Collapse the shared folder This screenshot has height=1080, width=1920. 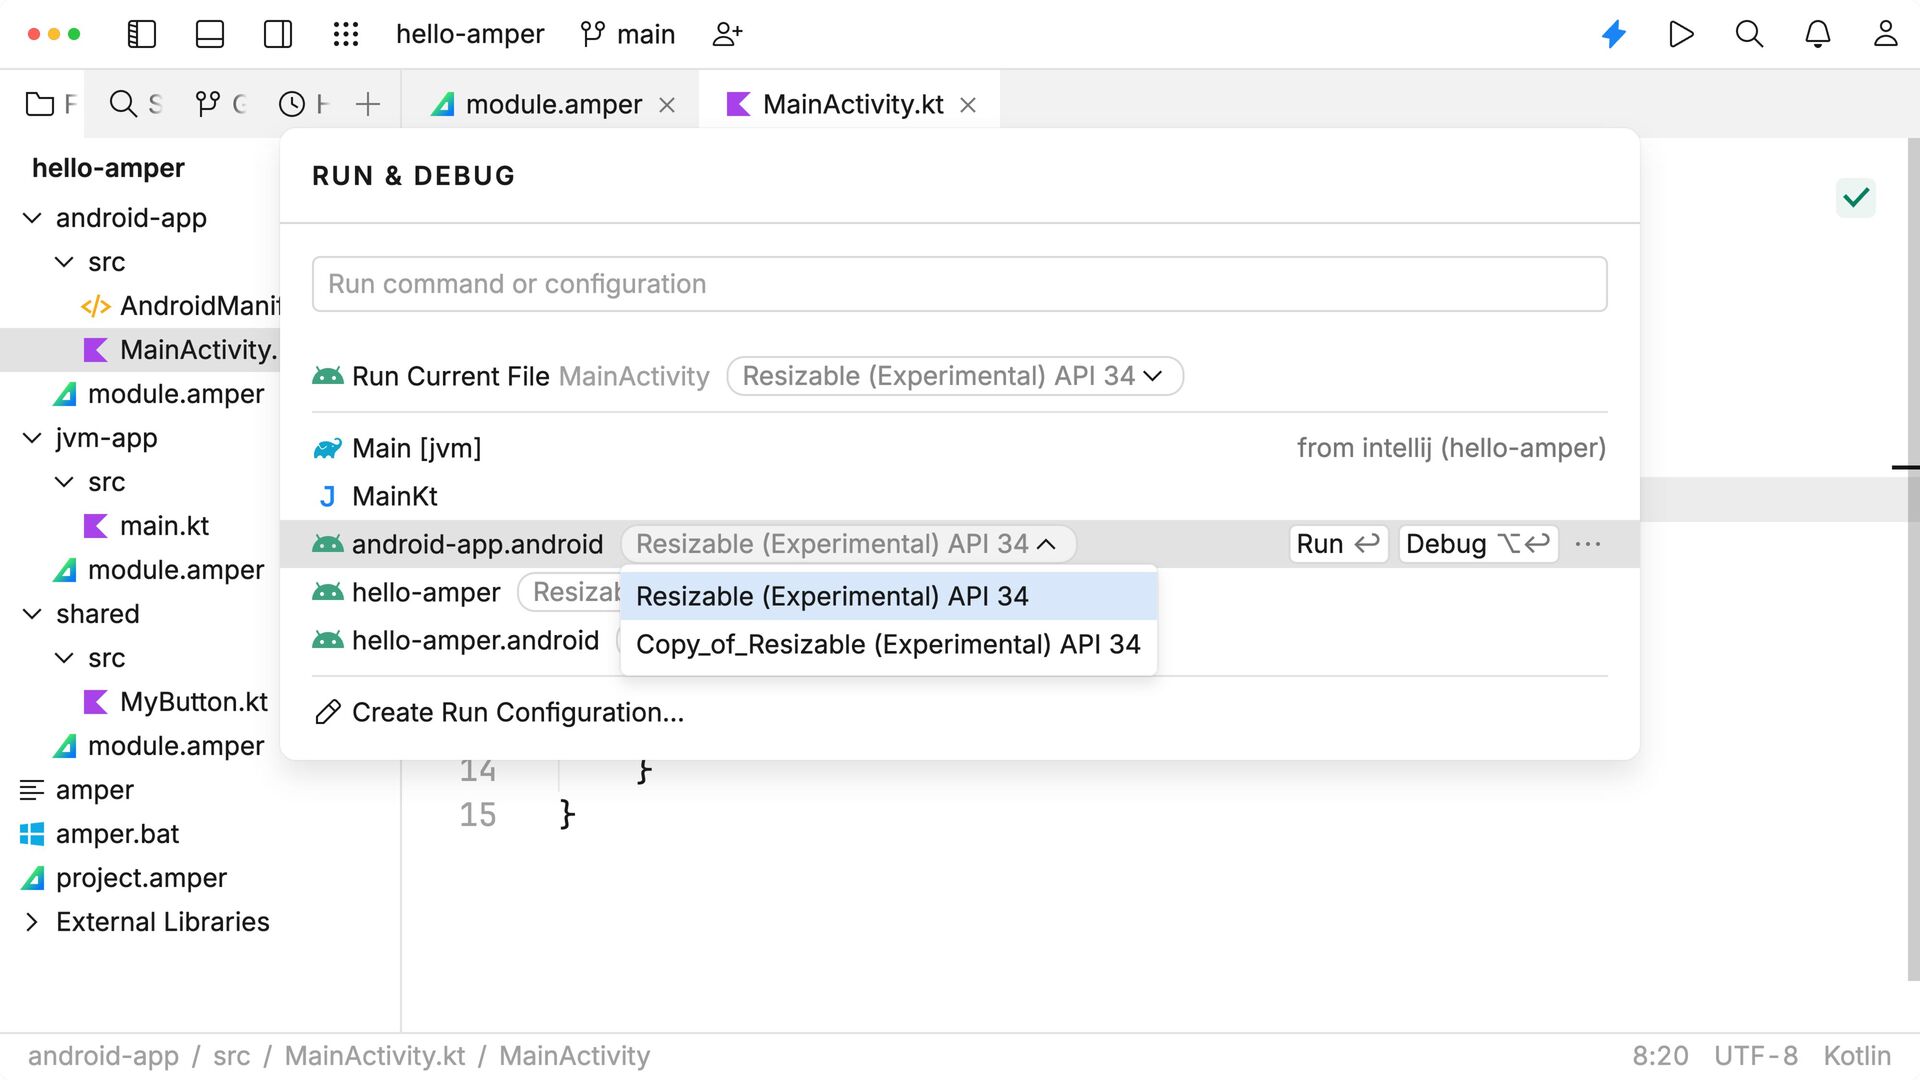32,614
